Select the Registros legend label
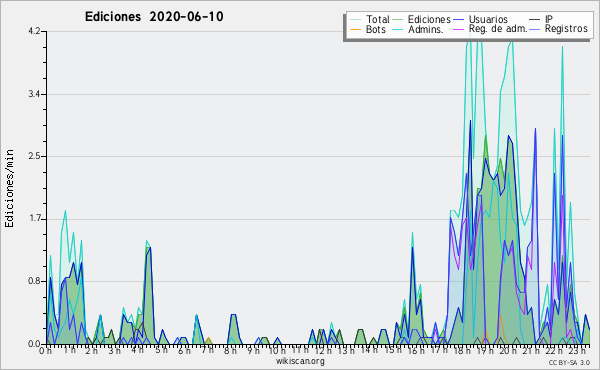Screen dimensions: 600x370 coord(566,29)
